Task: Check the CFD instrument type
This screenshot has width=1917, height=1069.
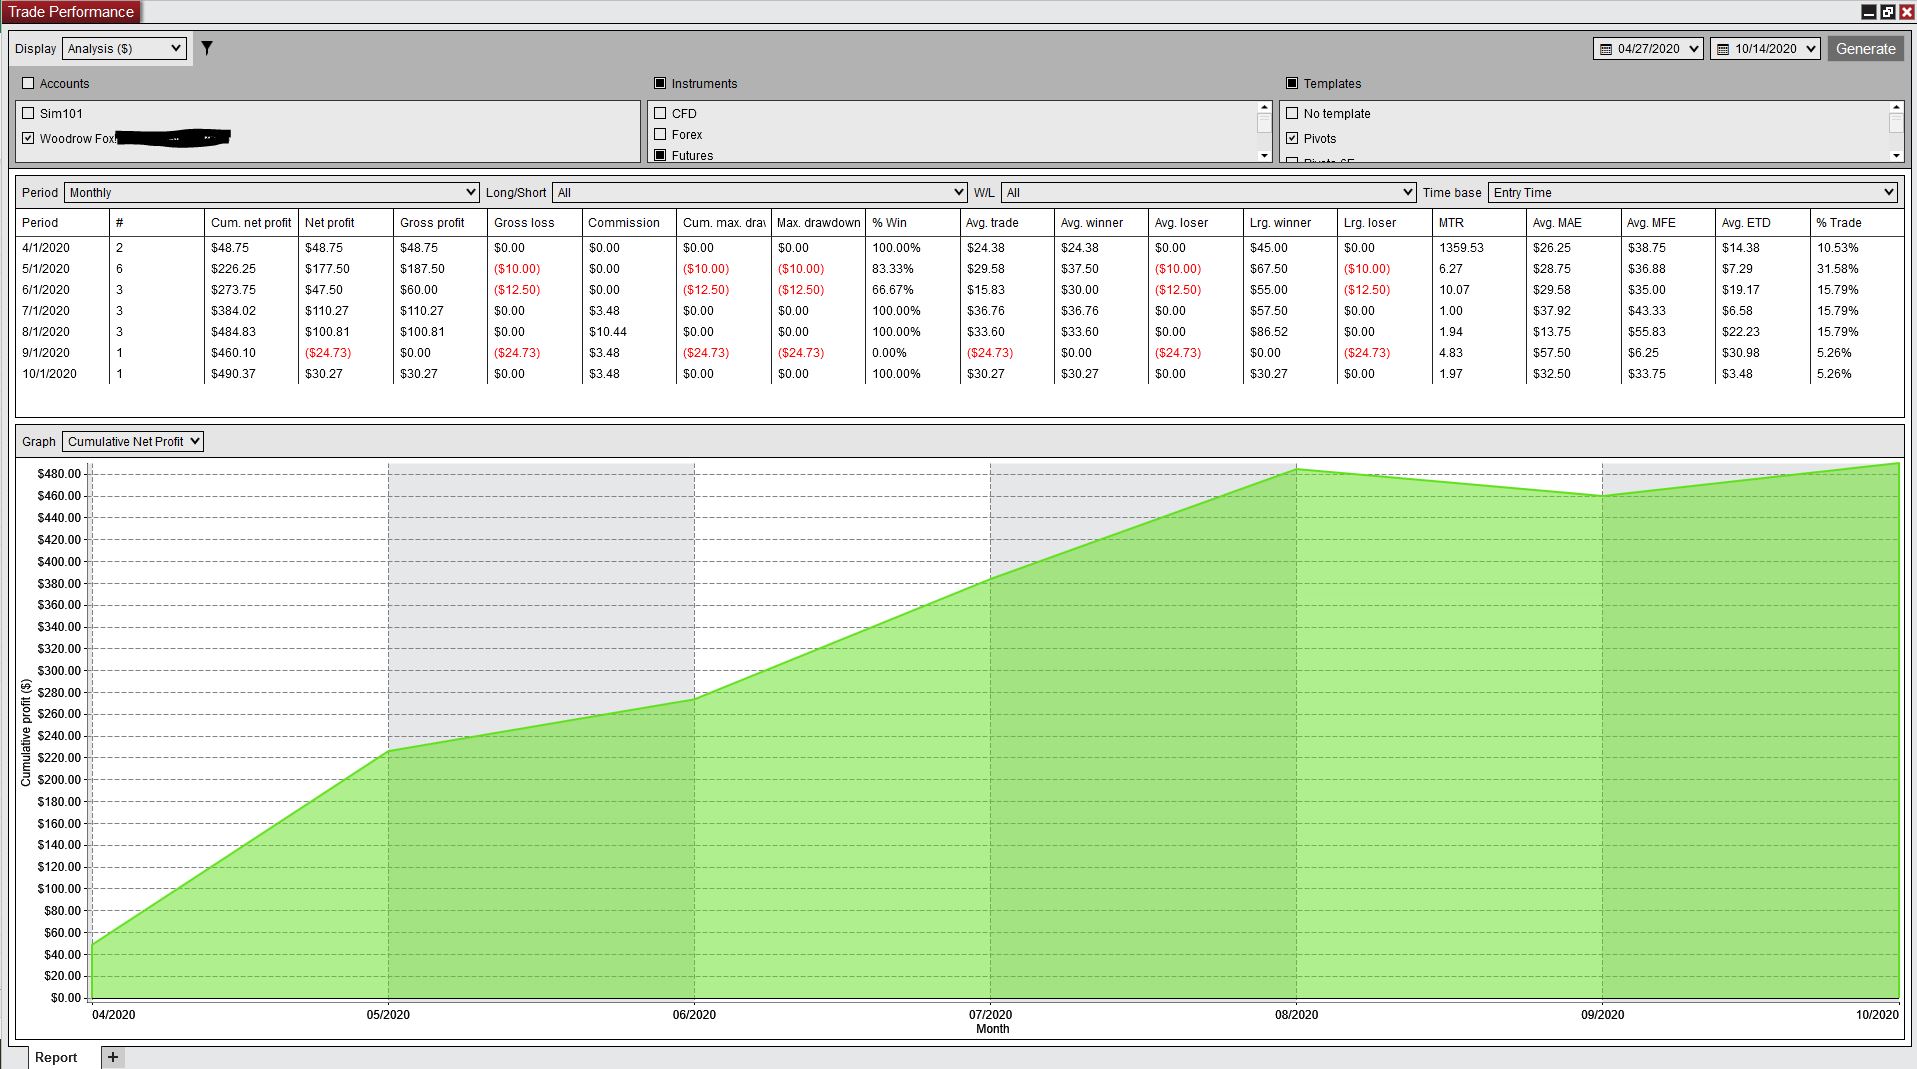Action: click(660, 113)
